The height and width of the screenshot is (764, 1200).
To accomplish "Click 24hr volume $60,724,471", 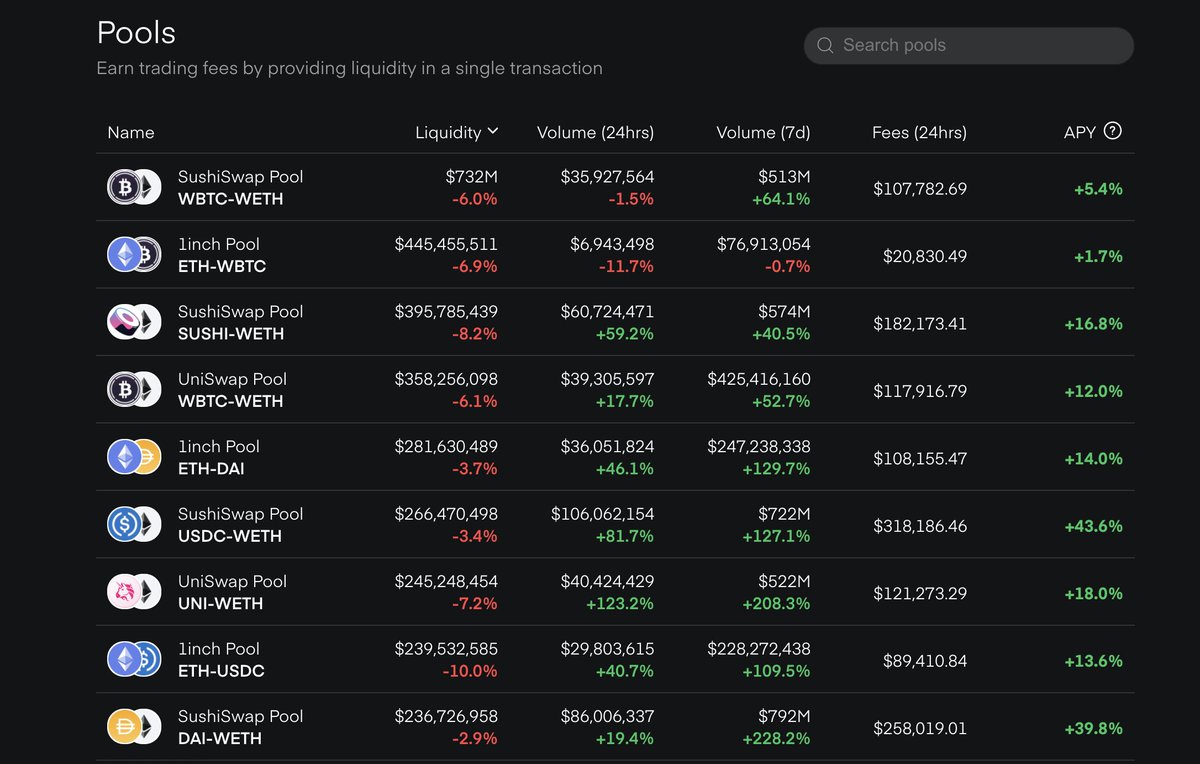I will (607, 312).
